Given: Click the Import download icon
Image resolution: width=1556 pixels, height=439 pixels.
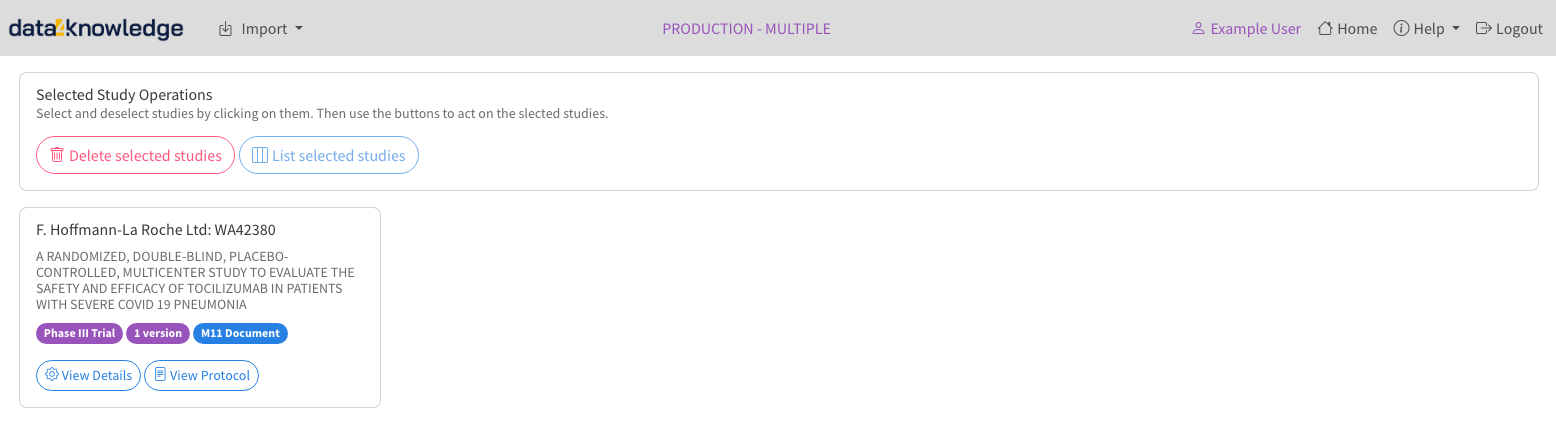Looking at the screenshot, I should 225,29.
